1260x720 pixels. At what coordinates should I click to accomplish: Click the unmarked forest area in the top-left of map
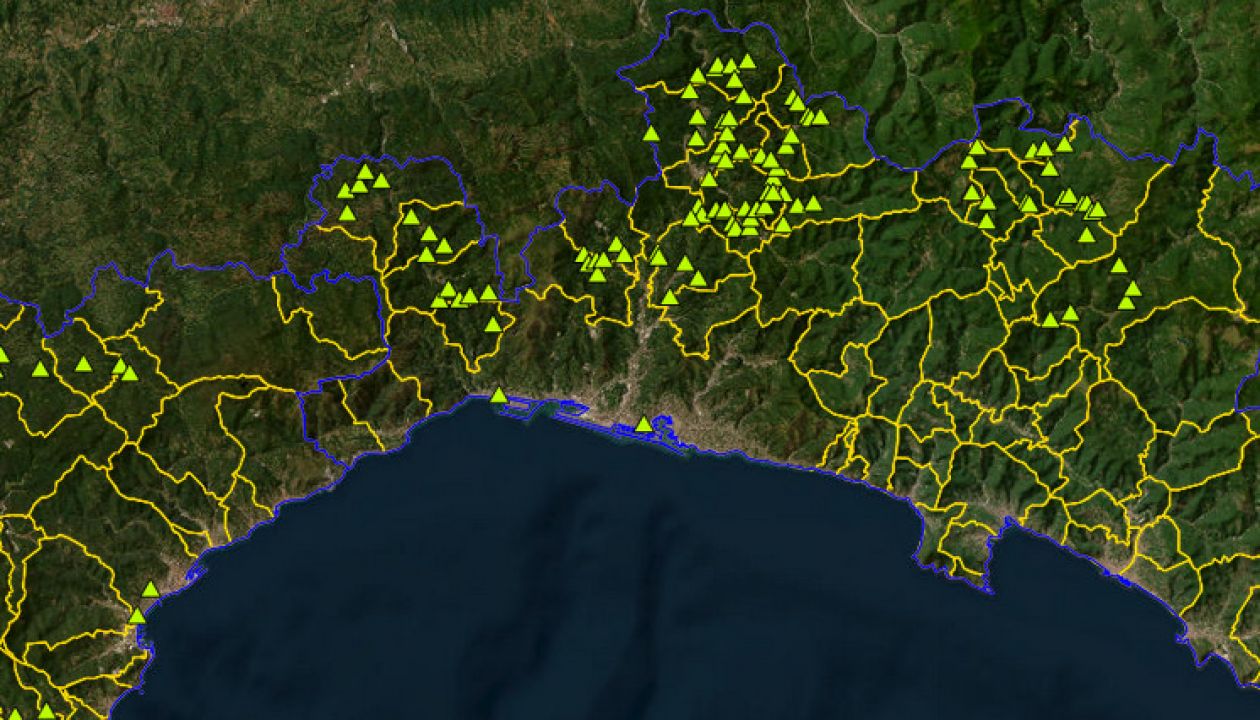[x=150, y=120]
